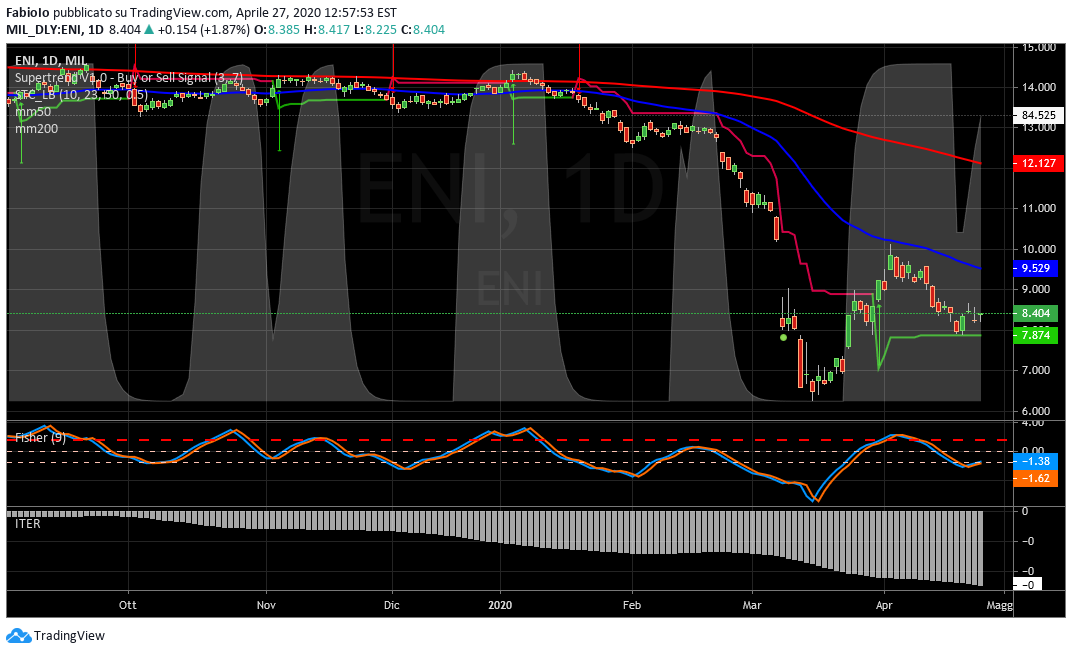This screenshot has height=654, width=1072.
Task: Click the blue -1.38 Fisher value tag
Action: point(1035,462)
